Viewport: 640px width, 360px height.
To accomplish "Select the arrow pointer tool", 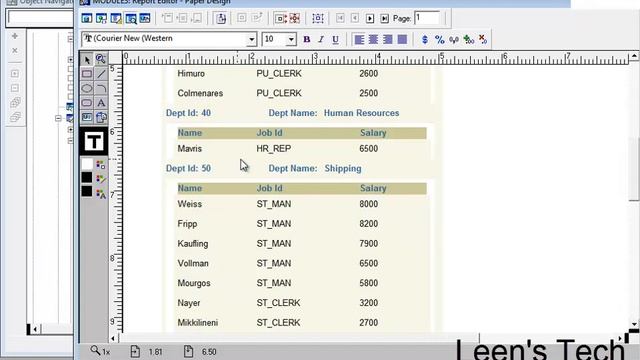I will 87,60.
